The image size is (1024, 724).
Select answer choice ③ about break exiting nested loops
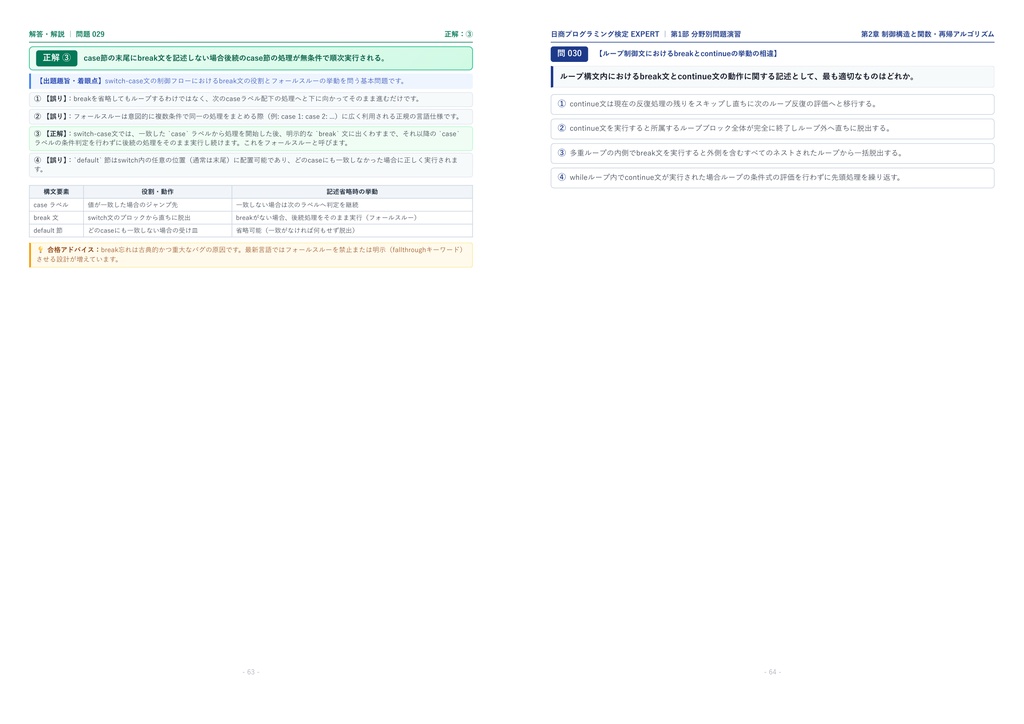click(772, 153)
